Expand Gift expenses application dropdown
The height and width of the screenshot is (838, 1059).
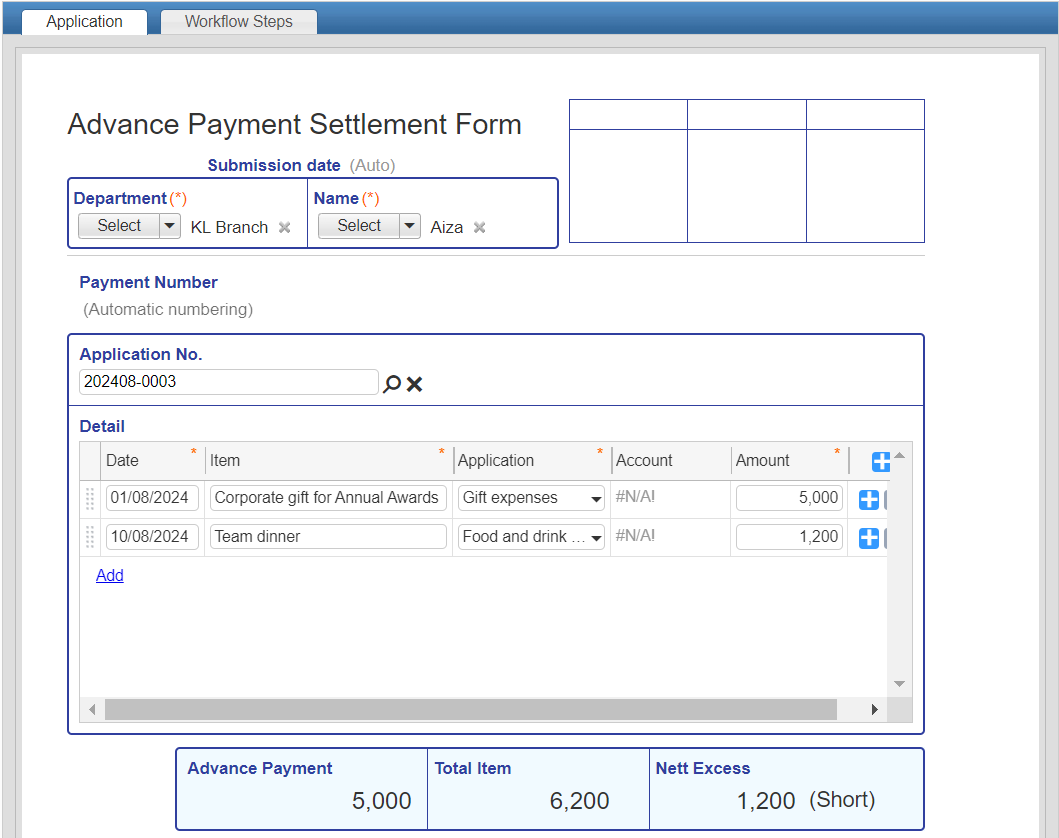pyautogui.click(x=597, y=499)
